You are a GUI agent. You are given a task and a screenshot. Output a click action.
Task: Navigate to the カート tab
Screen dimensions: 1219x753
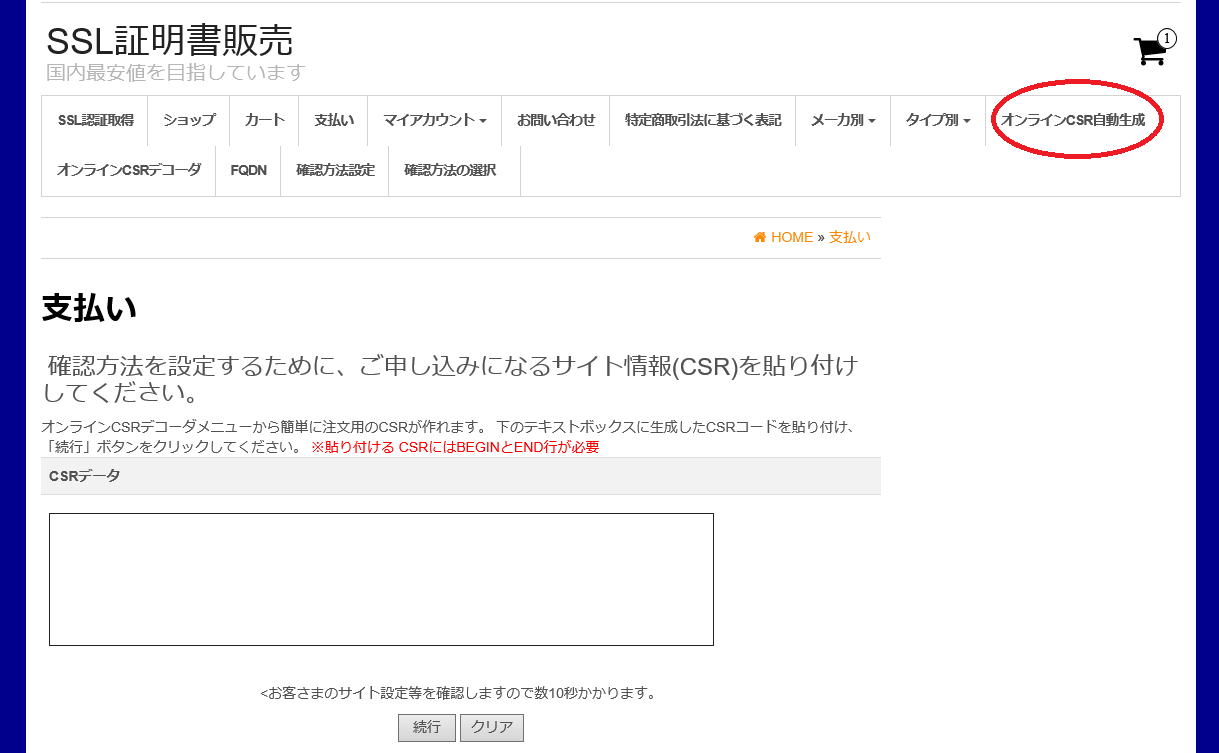tap(263, 120)
